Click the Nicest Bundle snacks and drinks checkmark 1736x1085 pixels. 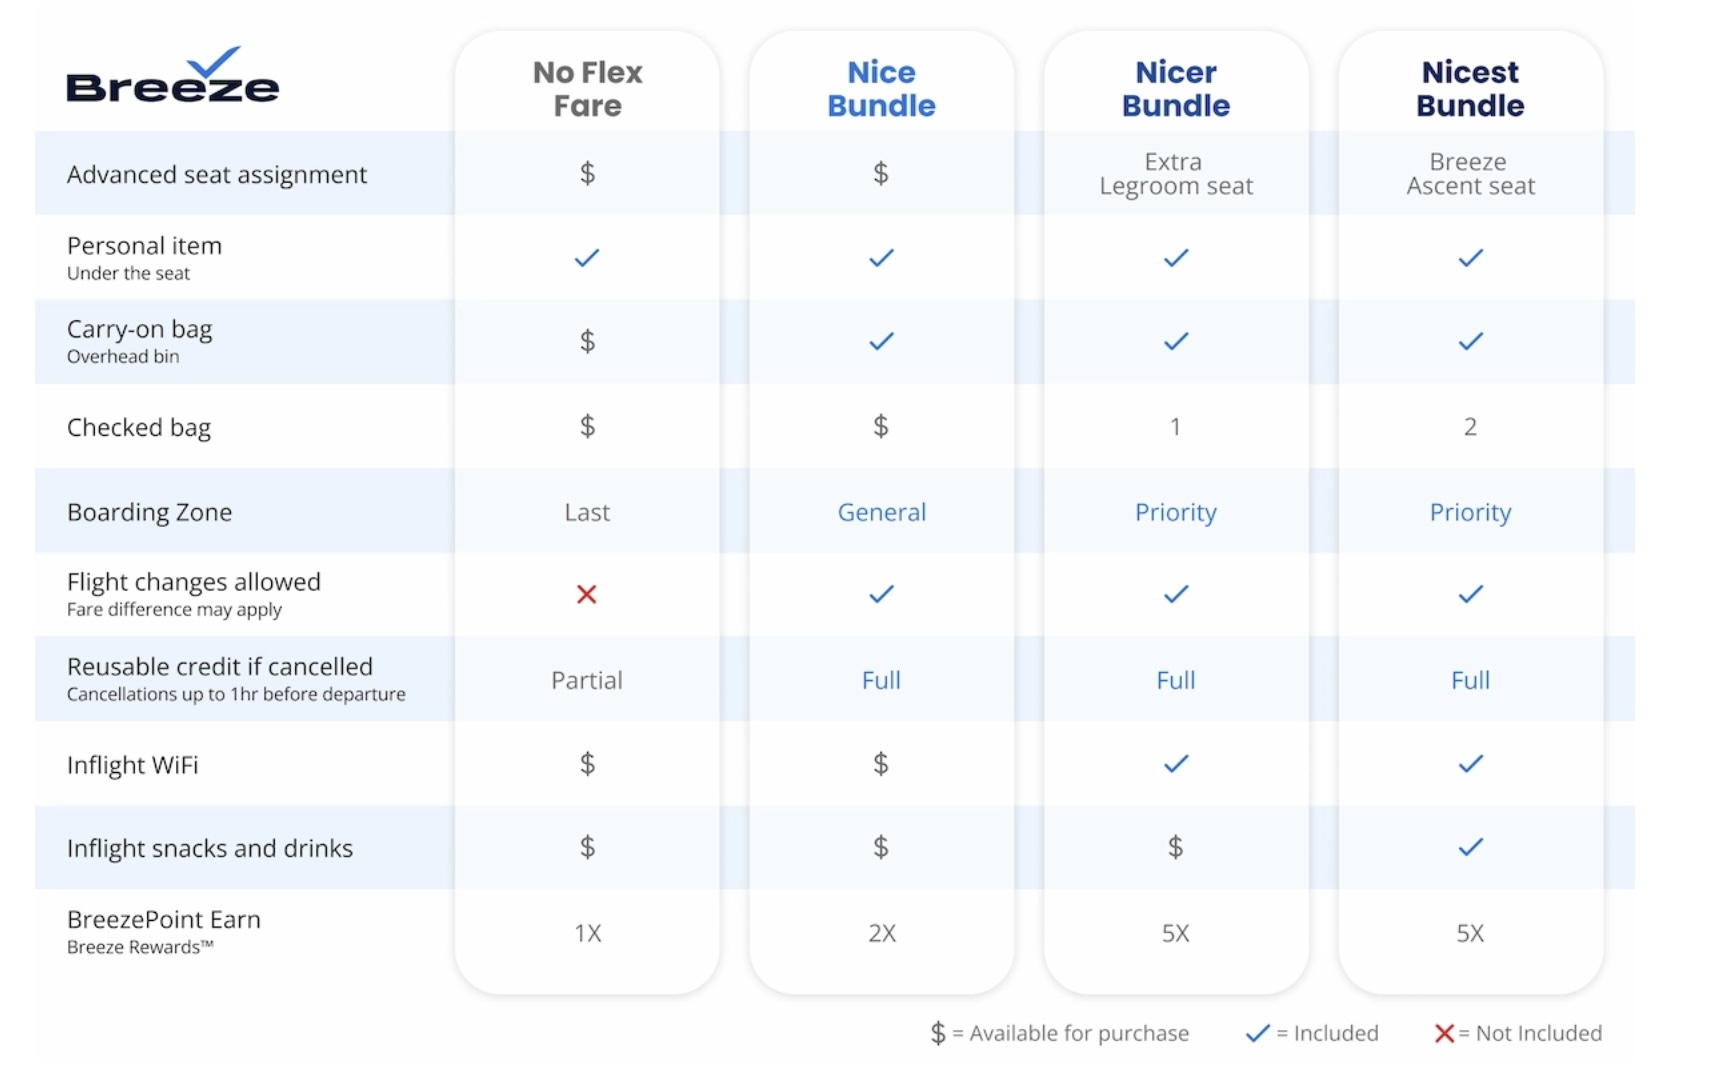tap(1470, 848)
